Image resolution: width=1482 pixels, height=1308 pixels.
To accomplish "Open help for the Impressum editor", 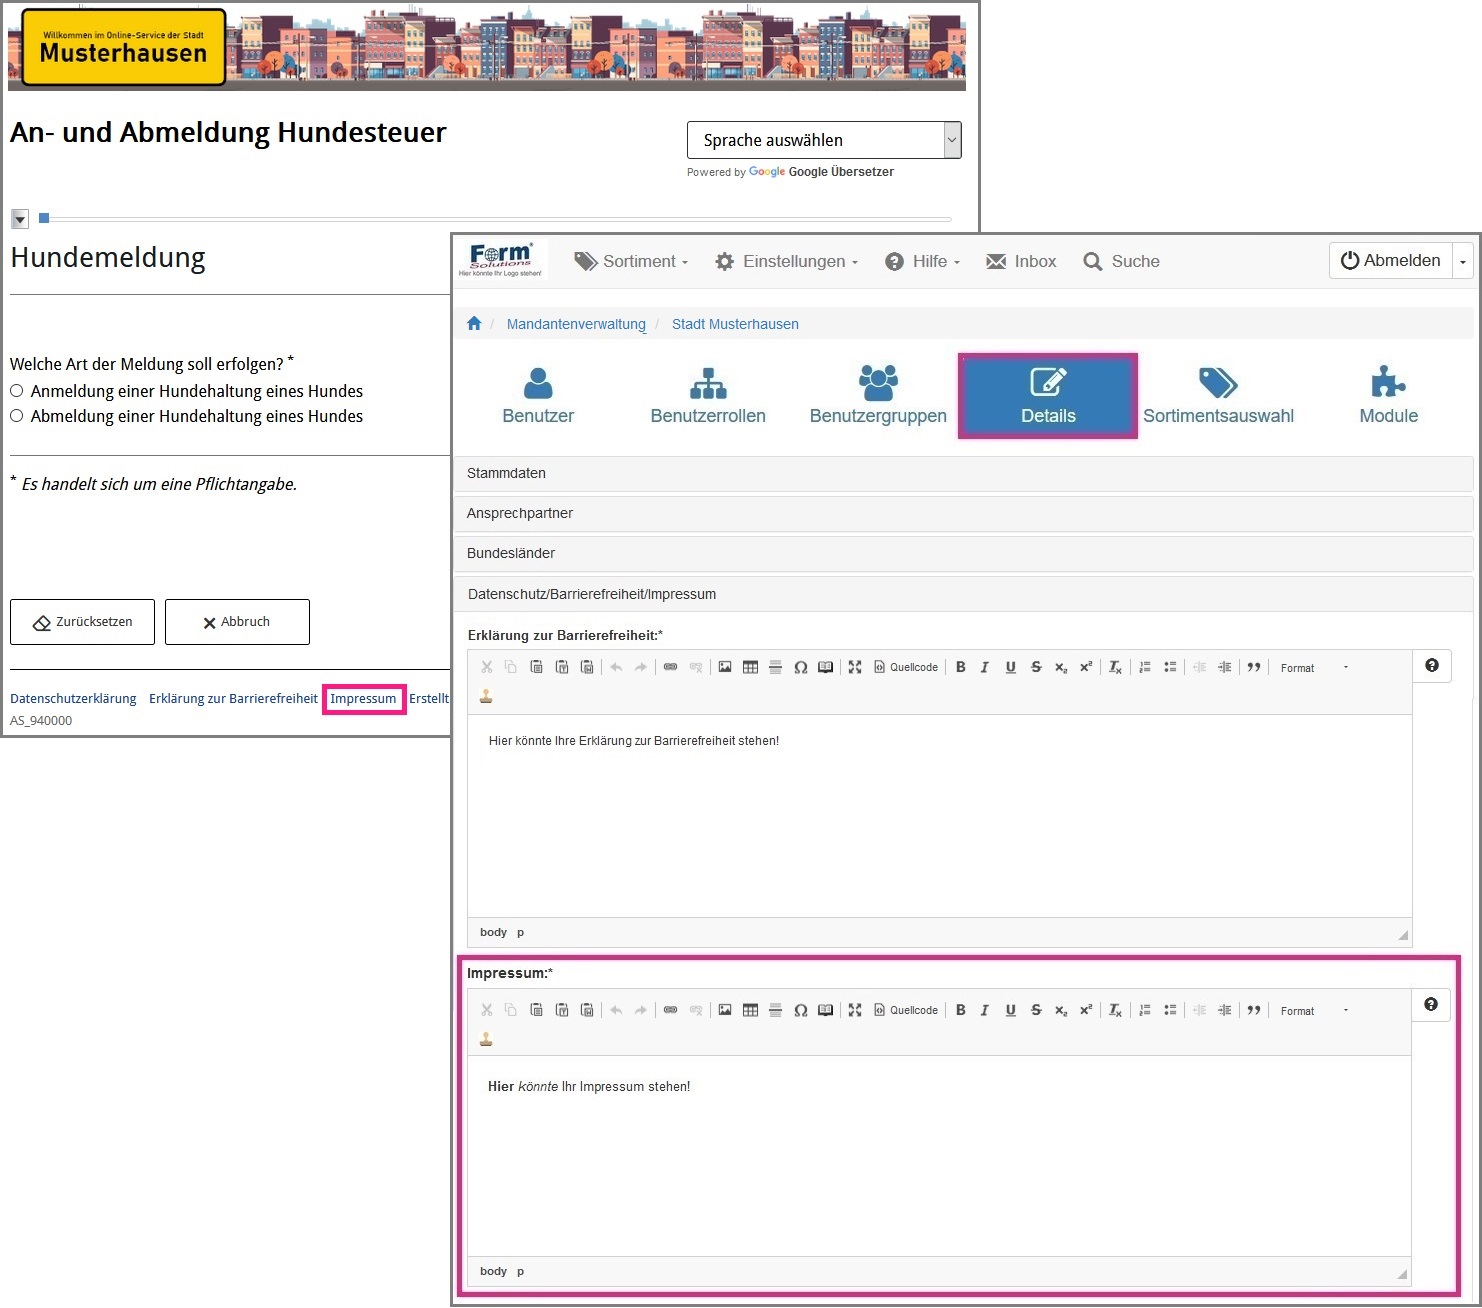I will (1431, 1004).
